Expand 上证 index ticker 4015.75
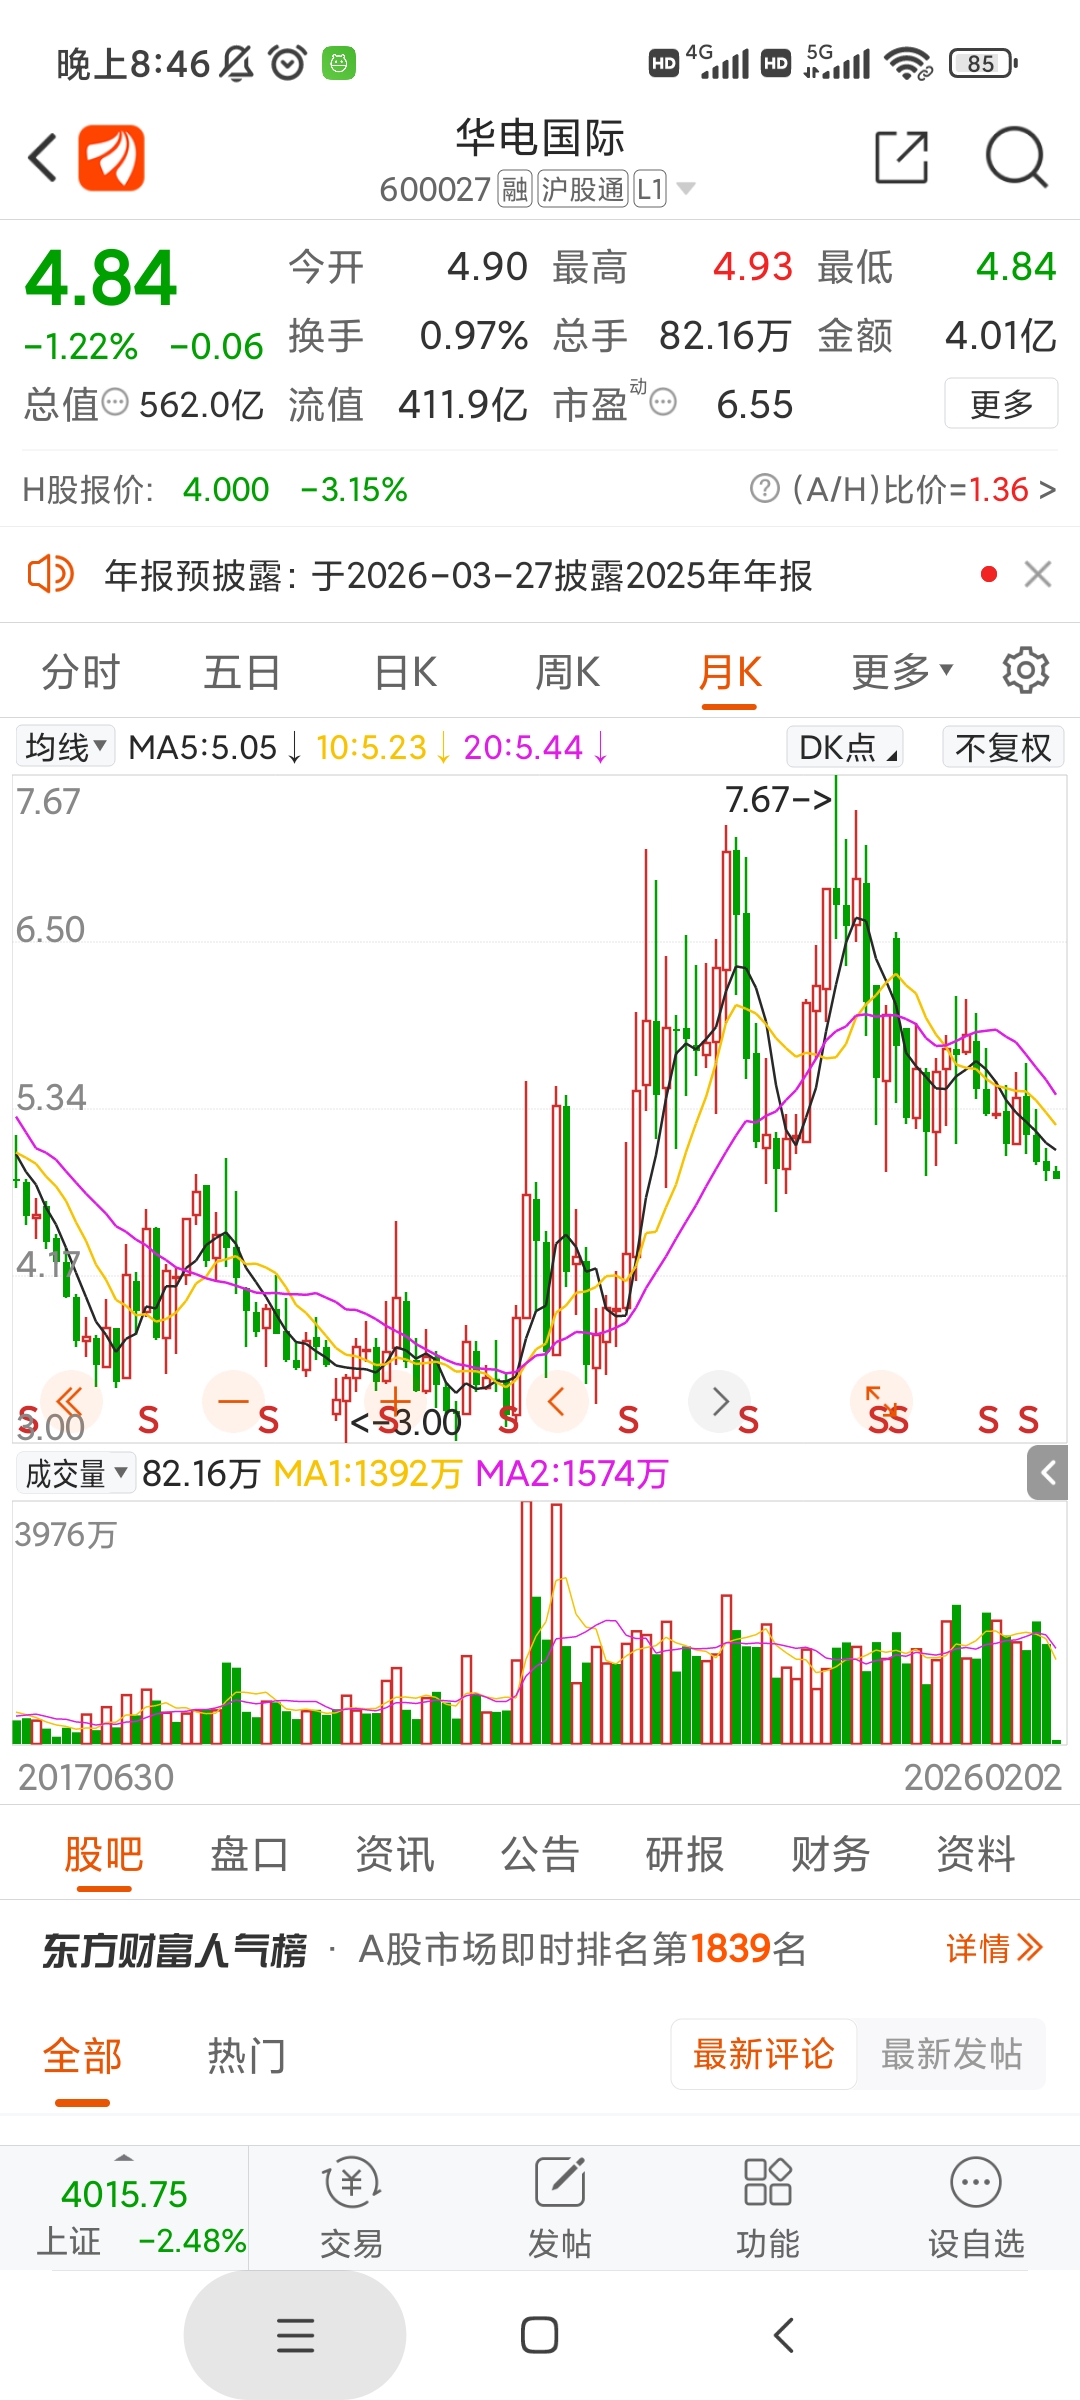Viewport: 1080px width, 2400px height. (124, 2206)
